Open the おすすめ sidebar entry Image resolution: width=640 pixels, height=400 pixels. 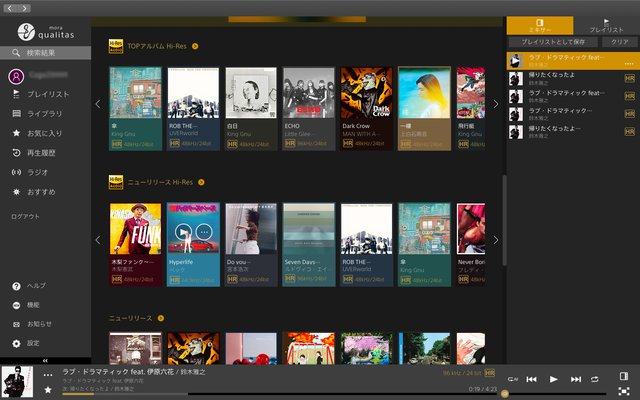tap(41, 192)
